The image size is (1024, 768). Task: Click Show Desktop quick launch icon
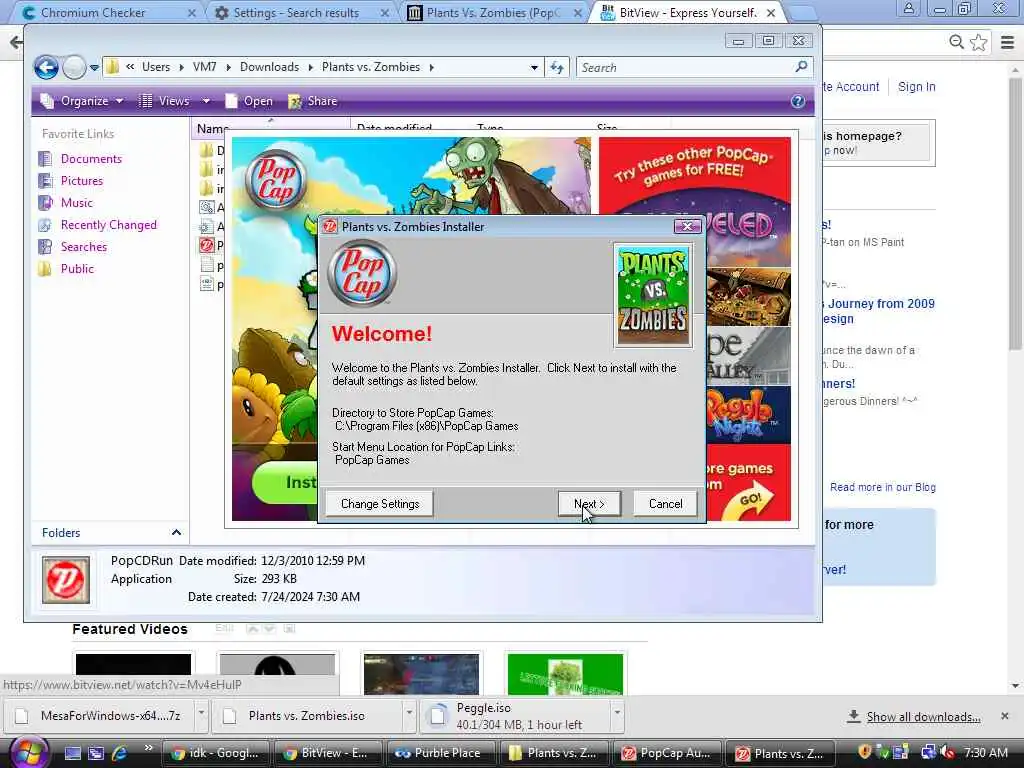tap(72, 753)
